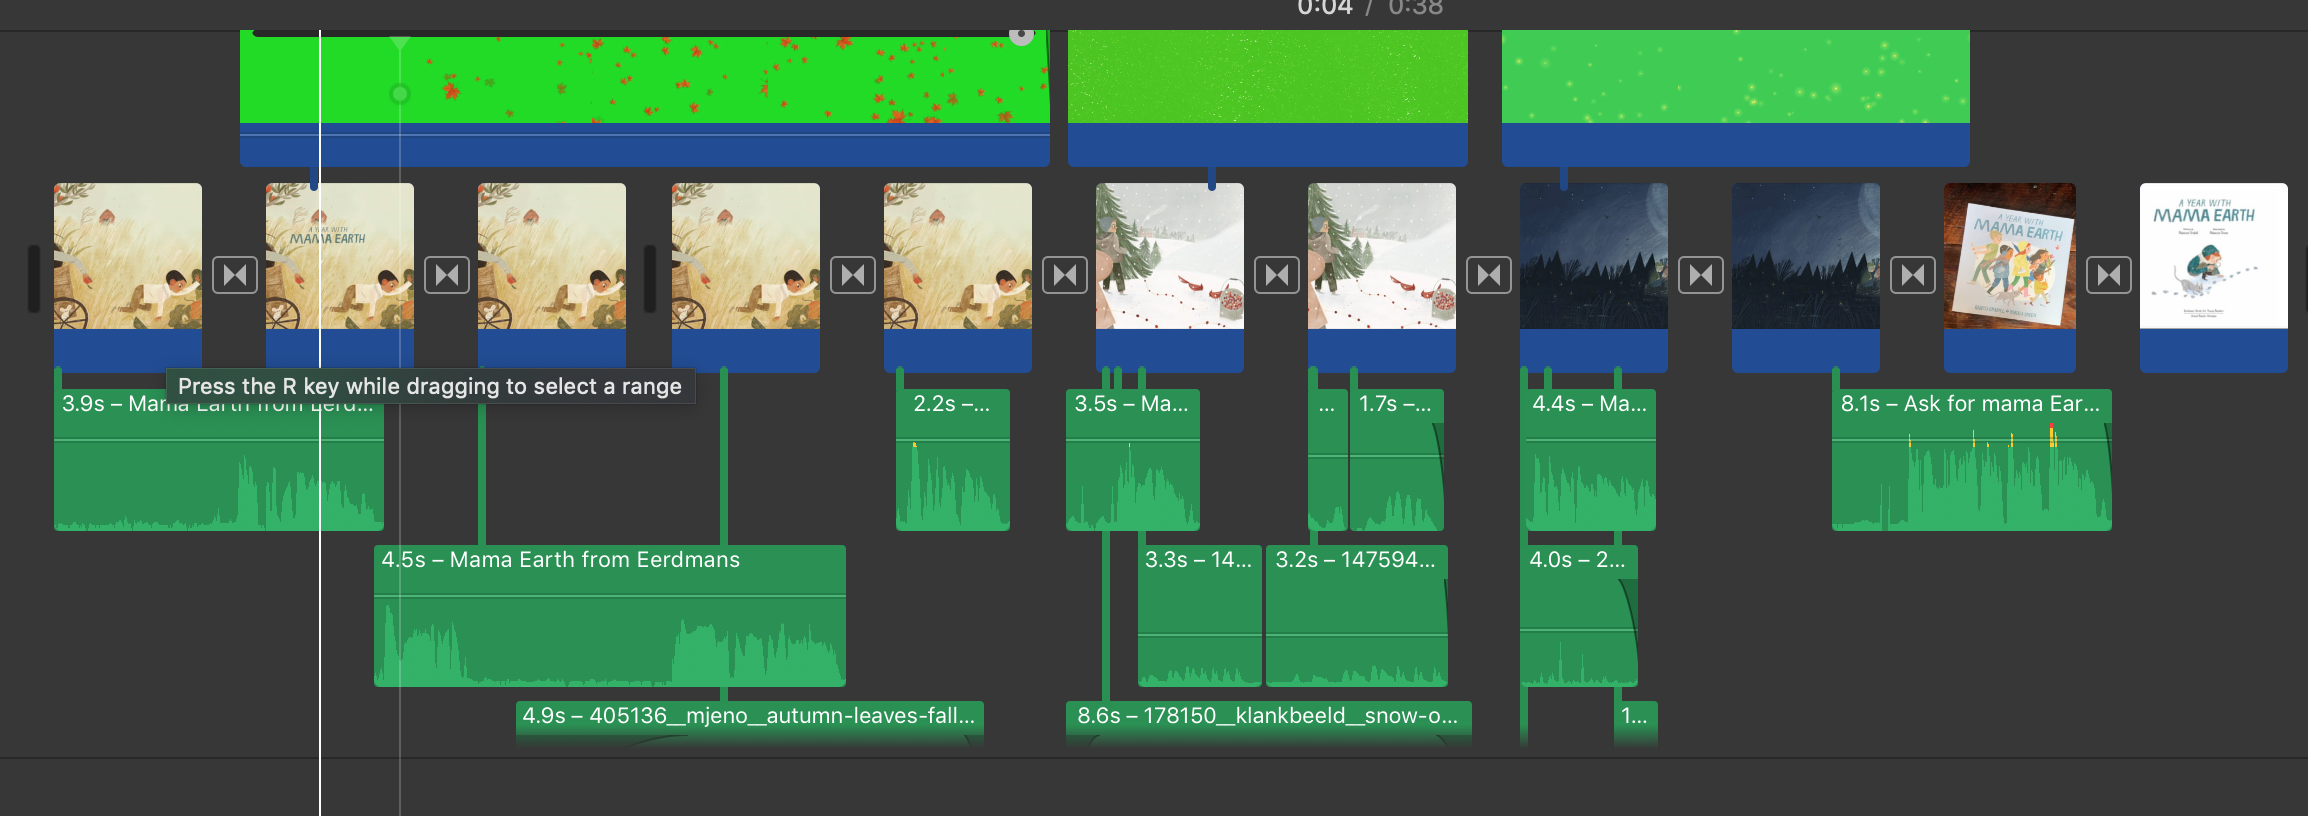
Task: Select the first dark night forest clip
Action: 1594,277
